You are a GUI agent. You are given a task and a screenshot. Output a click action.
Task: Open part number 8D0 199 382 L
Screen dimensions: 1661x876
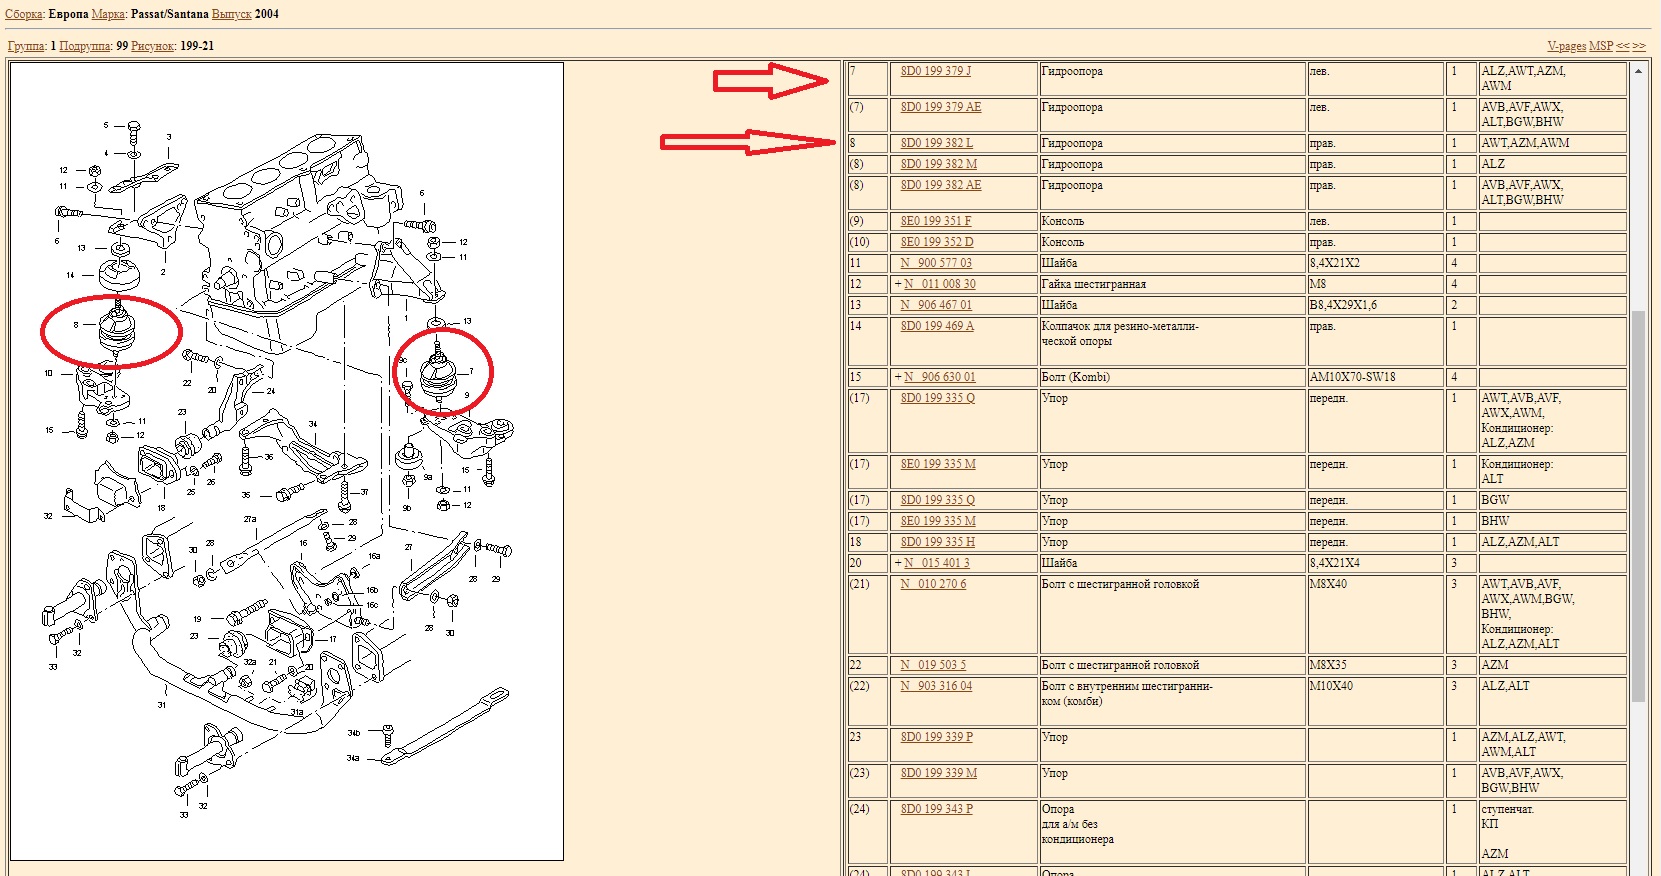pyautogui.click(x=936, y=143)
